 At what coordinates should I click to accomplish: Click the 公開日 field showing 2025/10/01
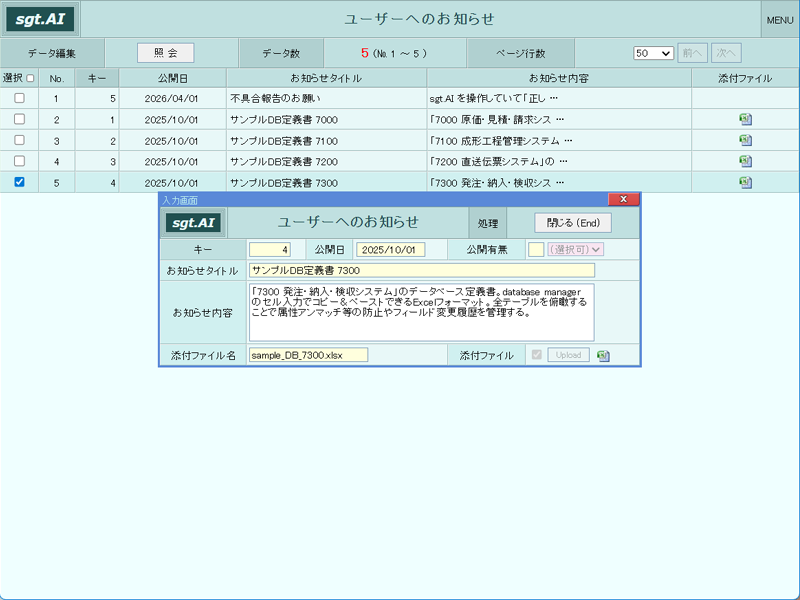click(x=391, y=249)
